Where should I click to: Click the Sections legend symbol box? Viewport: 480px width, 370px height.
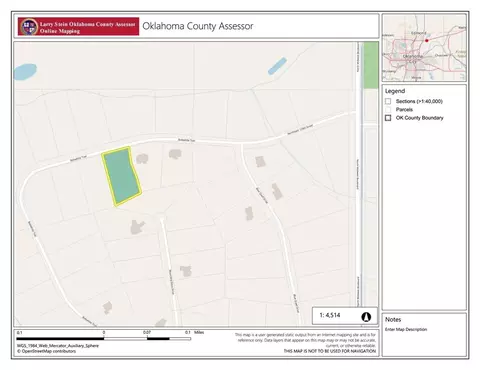coord(388,101)
